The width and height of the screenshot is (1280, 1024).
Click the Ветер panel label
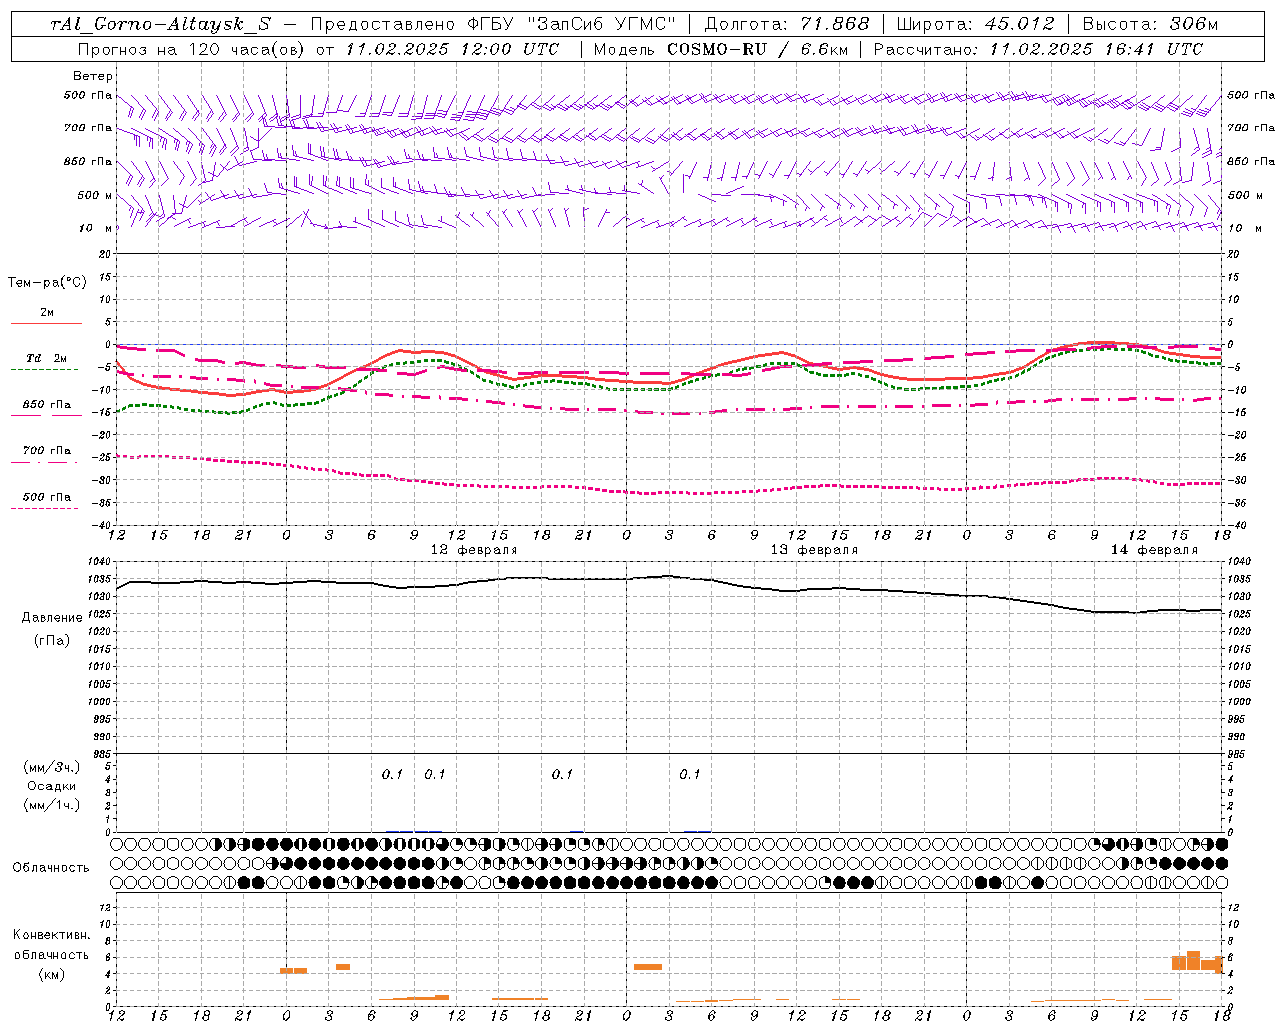(x=93, y=76)
